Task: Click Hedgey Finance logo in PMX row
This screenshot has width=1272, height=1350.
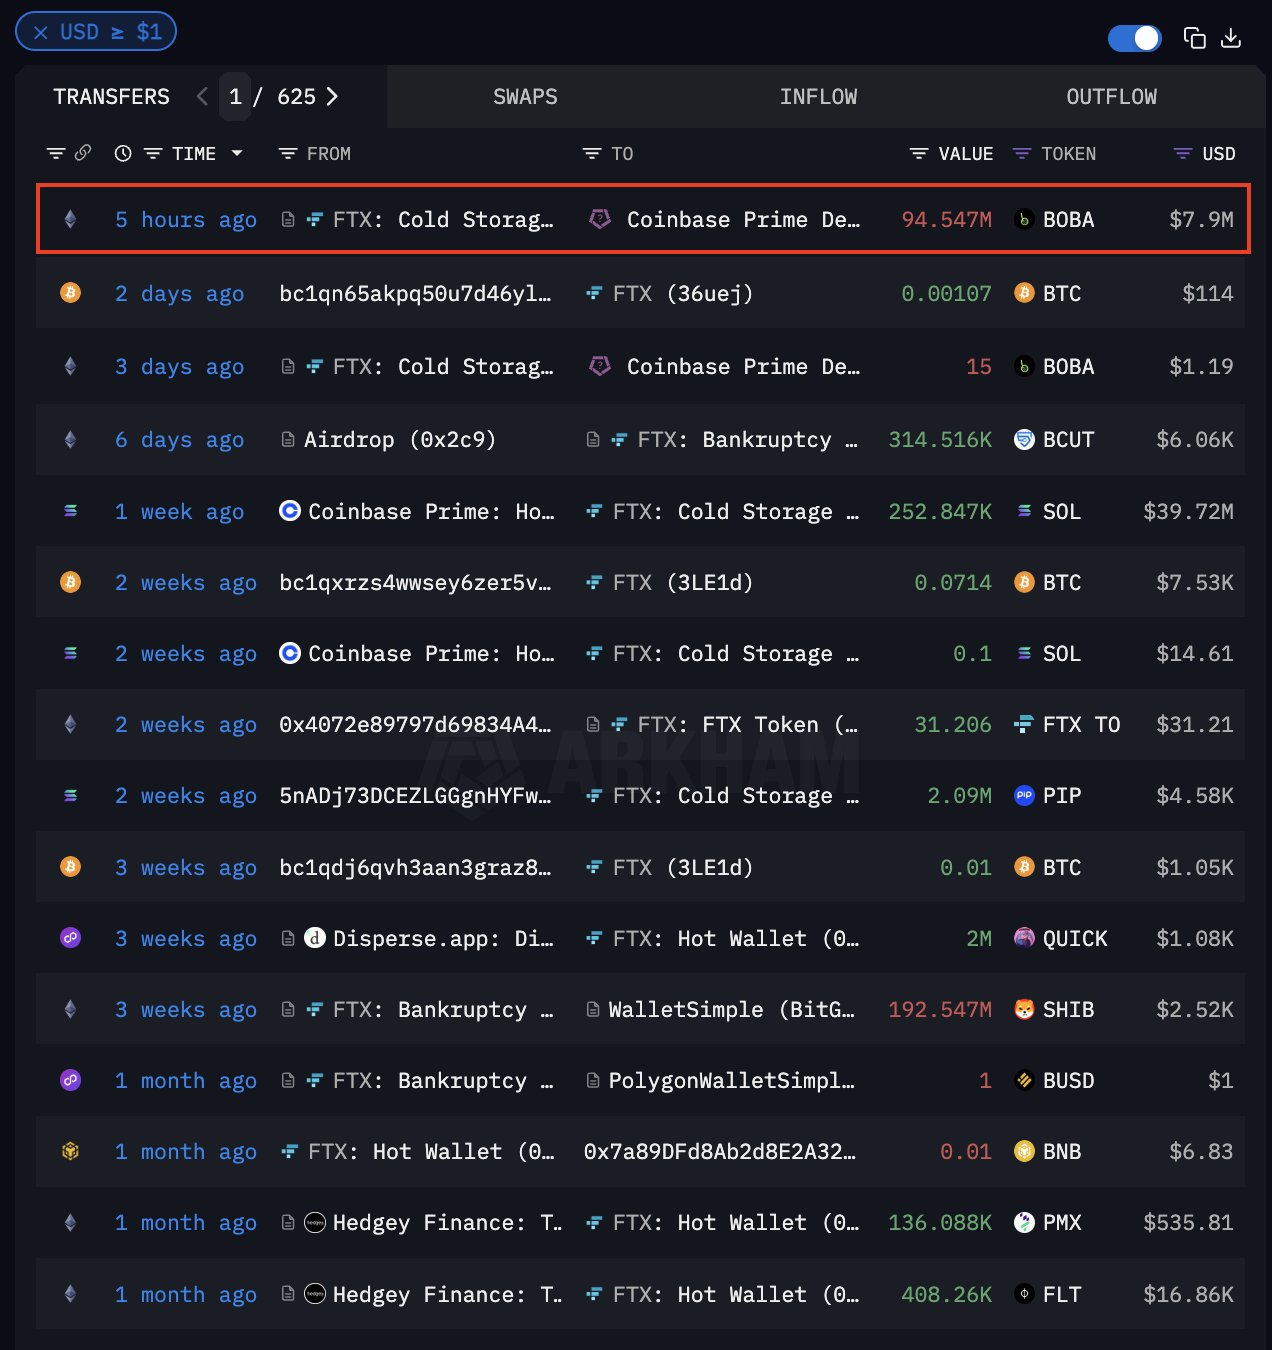Action: (315, 1222)
